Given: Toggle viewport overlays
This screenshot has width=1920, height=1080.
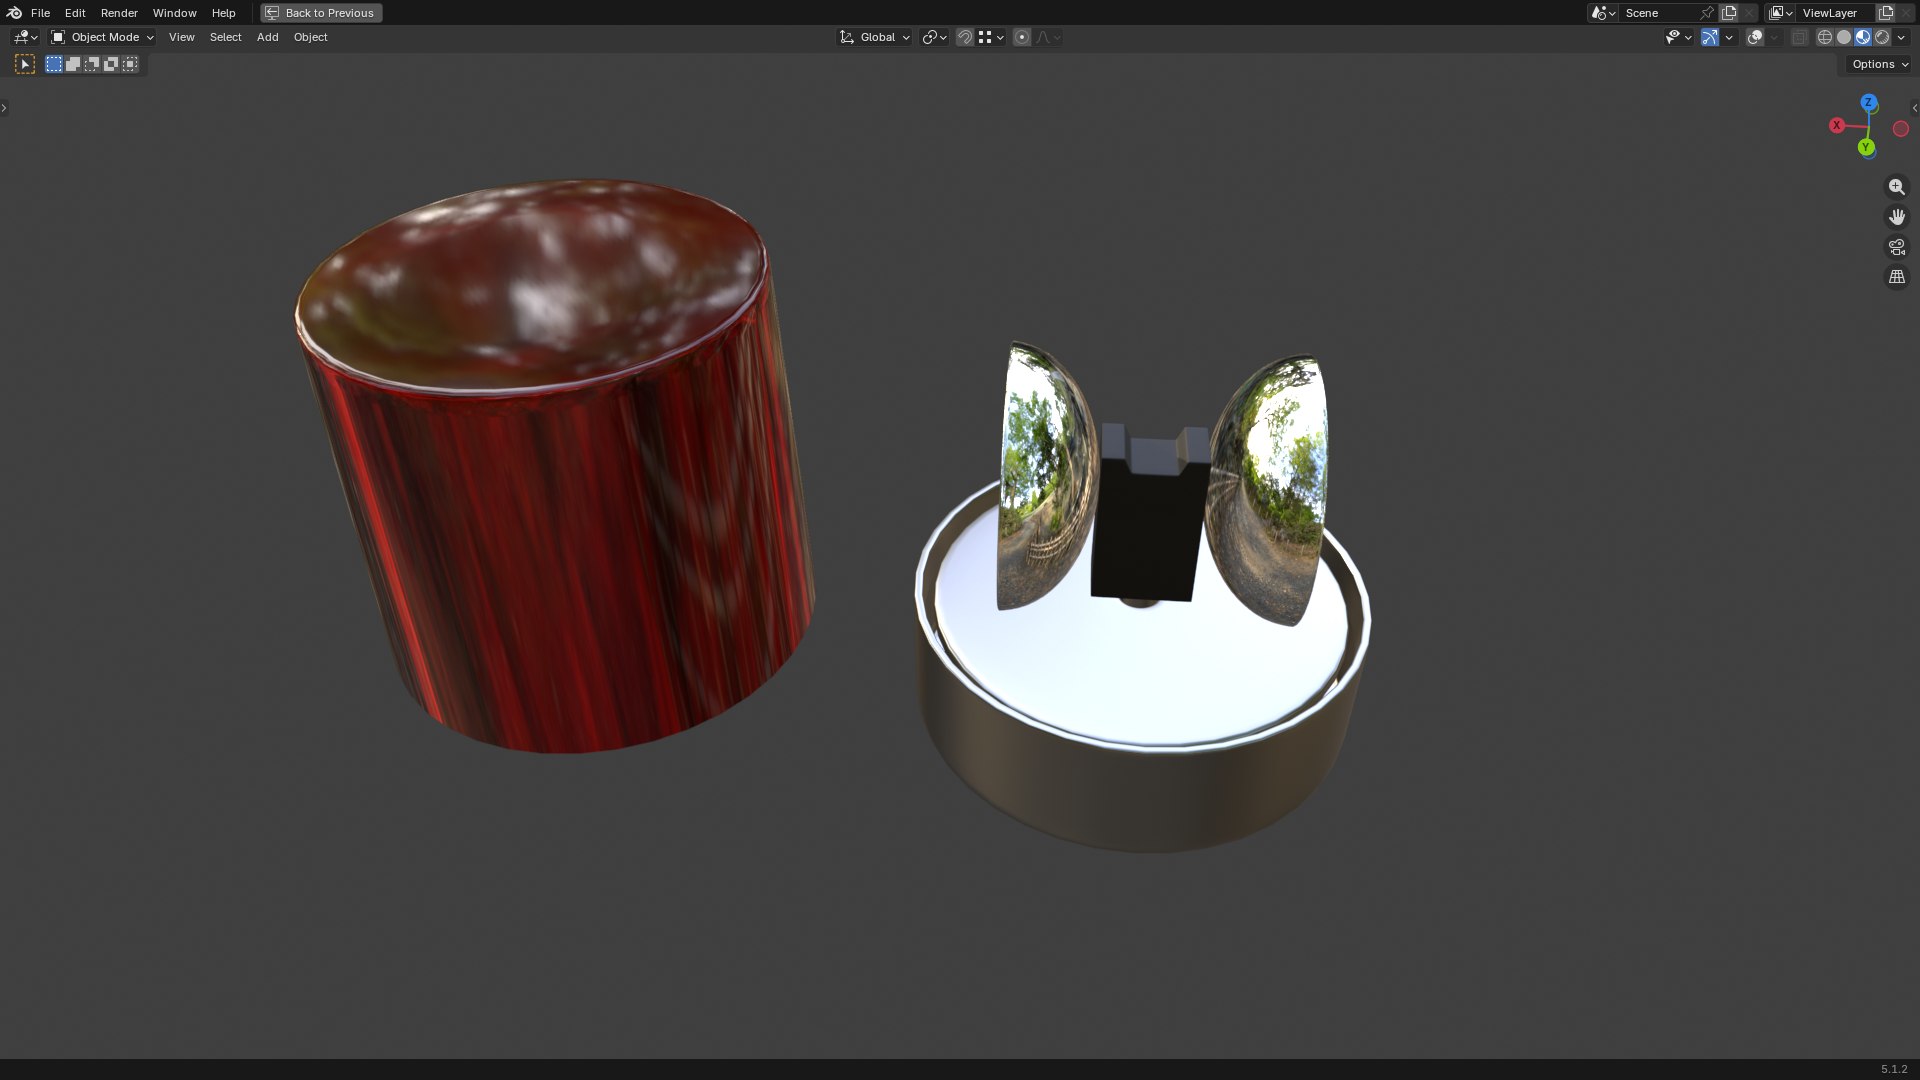Looking at the screenshot, I should pos(1755,37).
